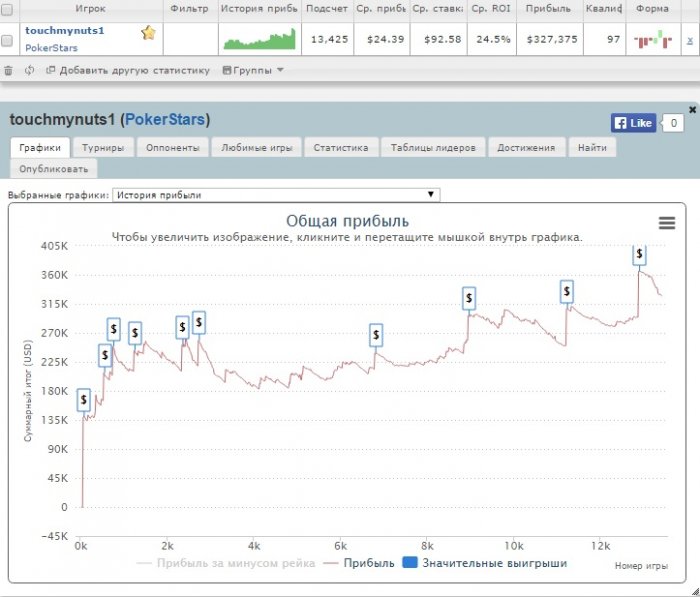This screenshot has width=700, height=597.
Task: Toggle Значительные выигрыши legend item
Action: click(x=484, y=563)
